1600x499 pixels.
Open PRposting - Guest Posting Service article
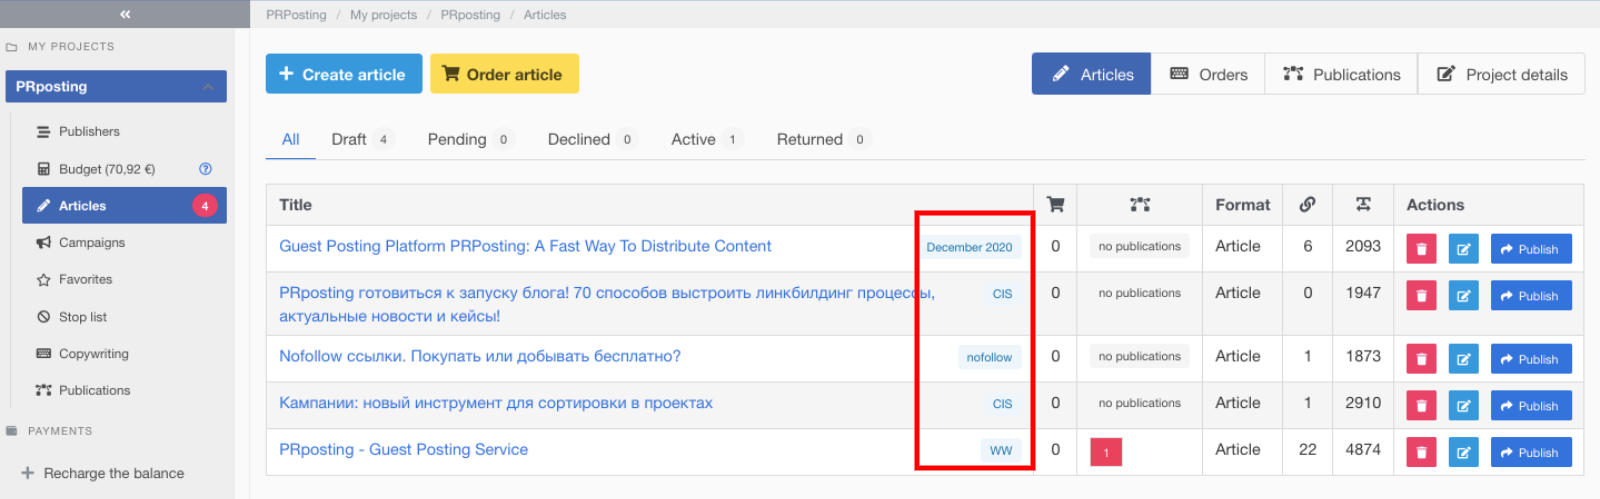coord(403,450)
